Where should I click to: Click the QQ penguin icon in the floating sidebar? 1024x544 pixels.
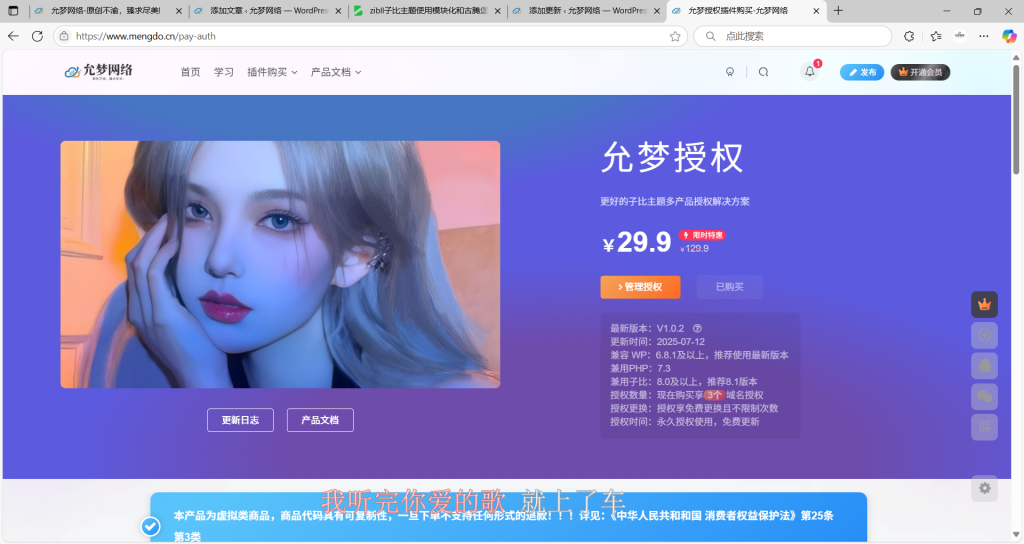pos(984,366)
